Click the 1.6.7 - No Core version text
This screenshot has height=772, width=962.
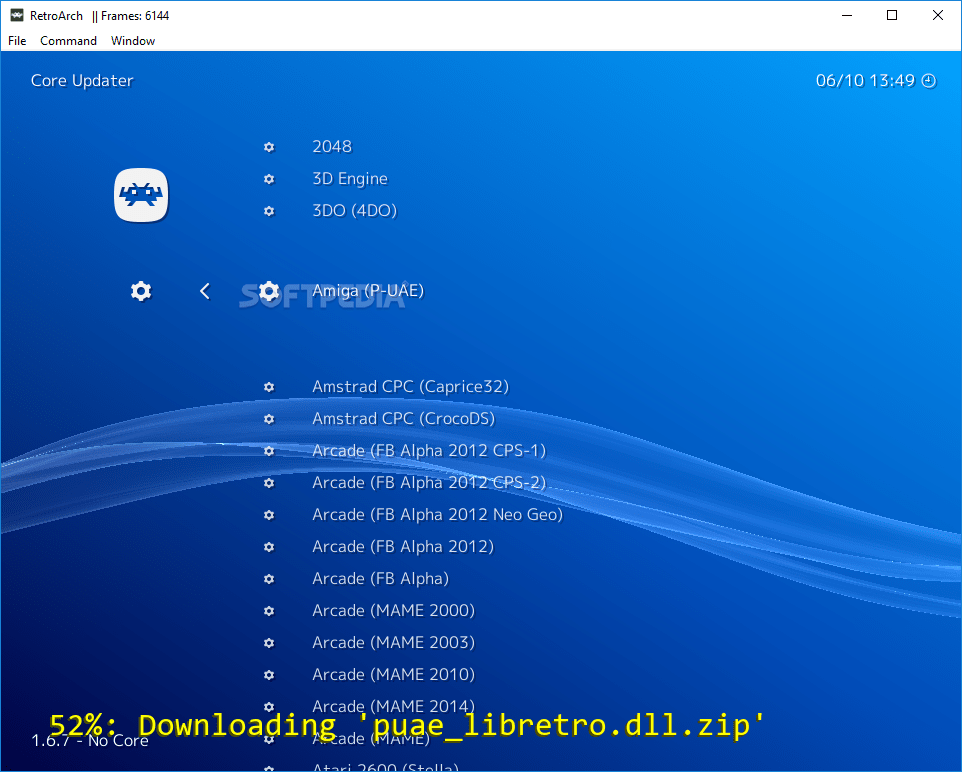[x=90, y=741]
